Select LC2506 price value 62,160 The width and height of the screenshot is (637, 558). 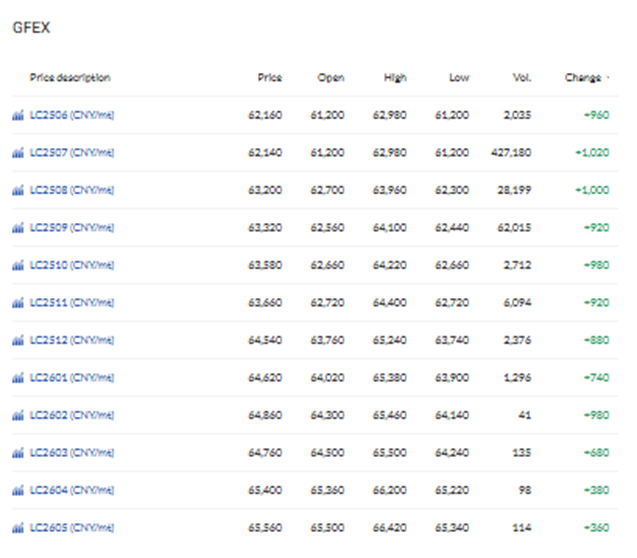tap(265, 115)
